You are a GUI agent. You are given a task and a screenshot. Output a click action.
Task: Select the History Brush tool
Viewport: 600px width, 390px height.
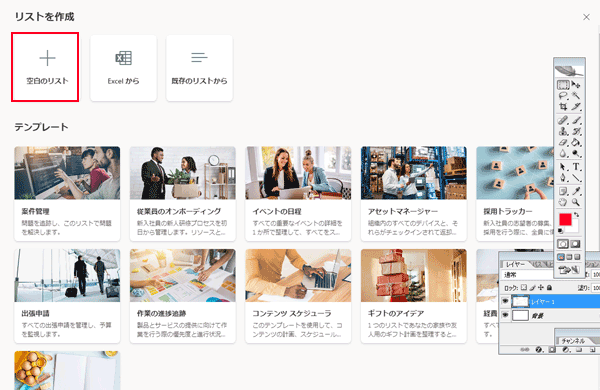576,131
